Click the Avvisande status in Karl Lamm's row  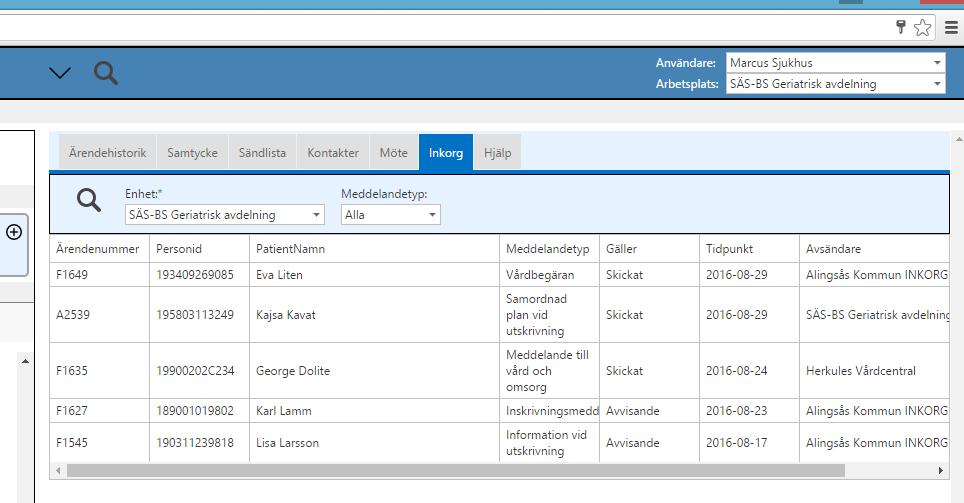click(633, 411)
